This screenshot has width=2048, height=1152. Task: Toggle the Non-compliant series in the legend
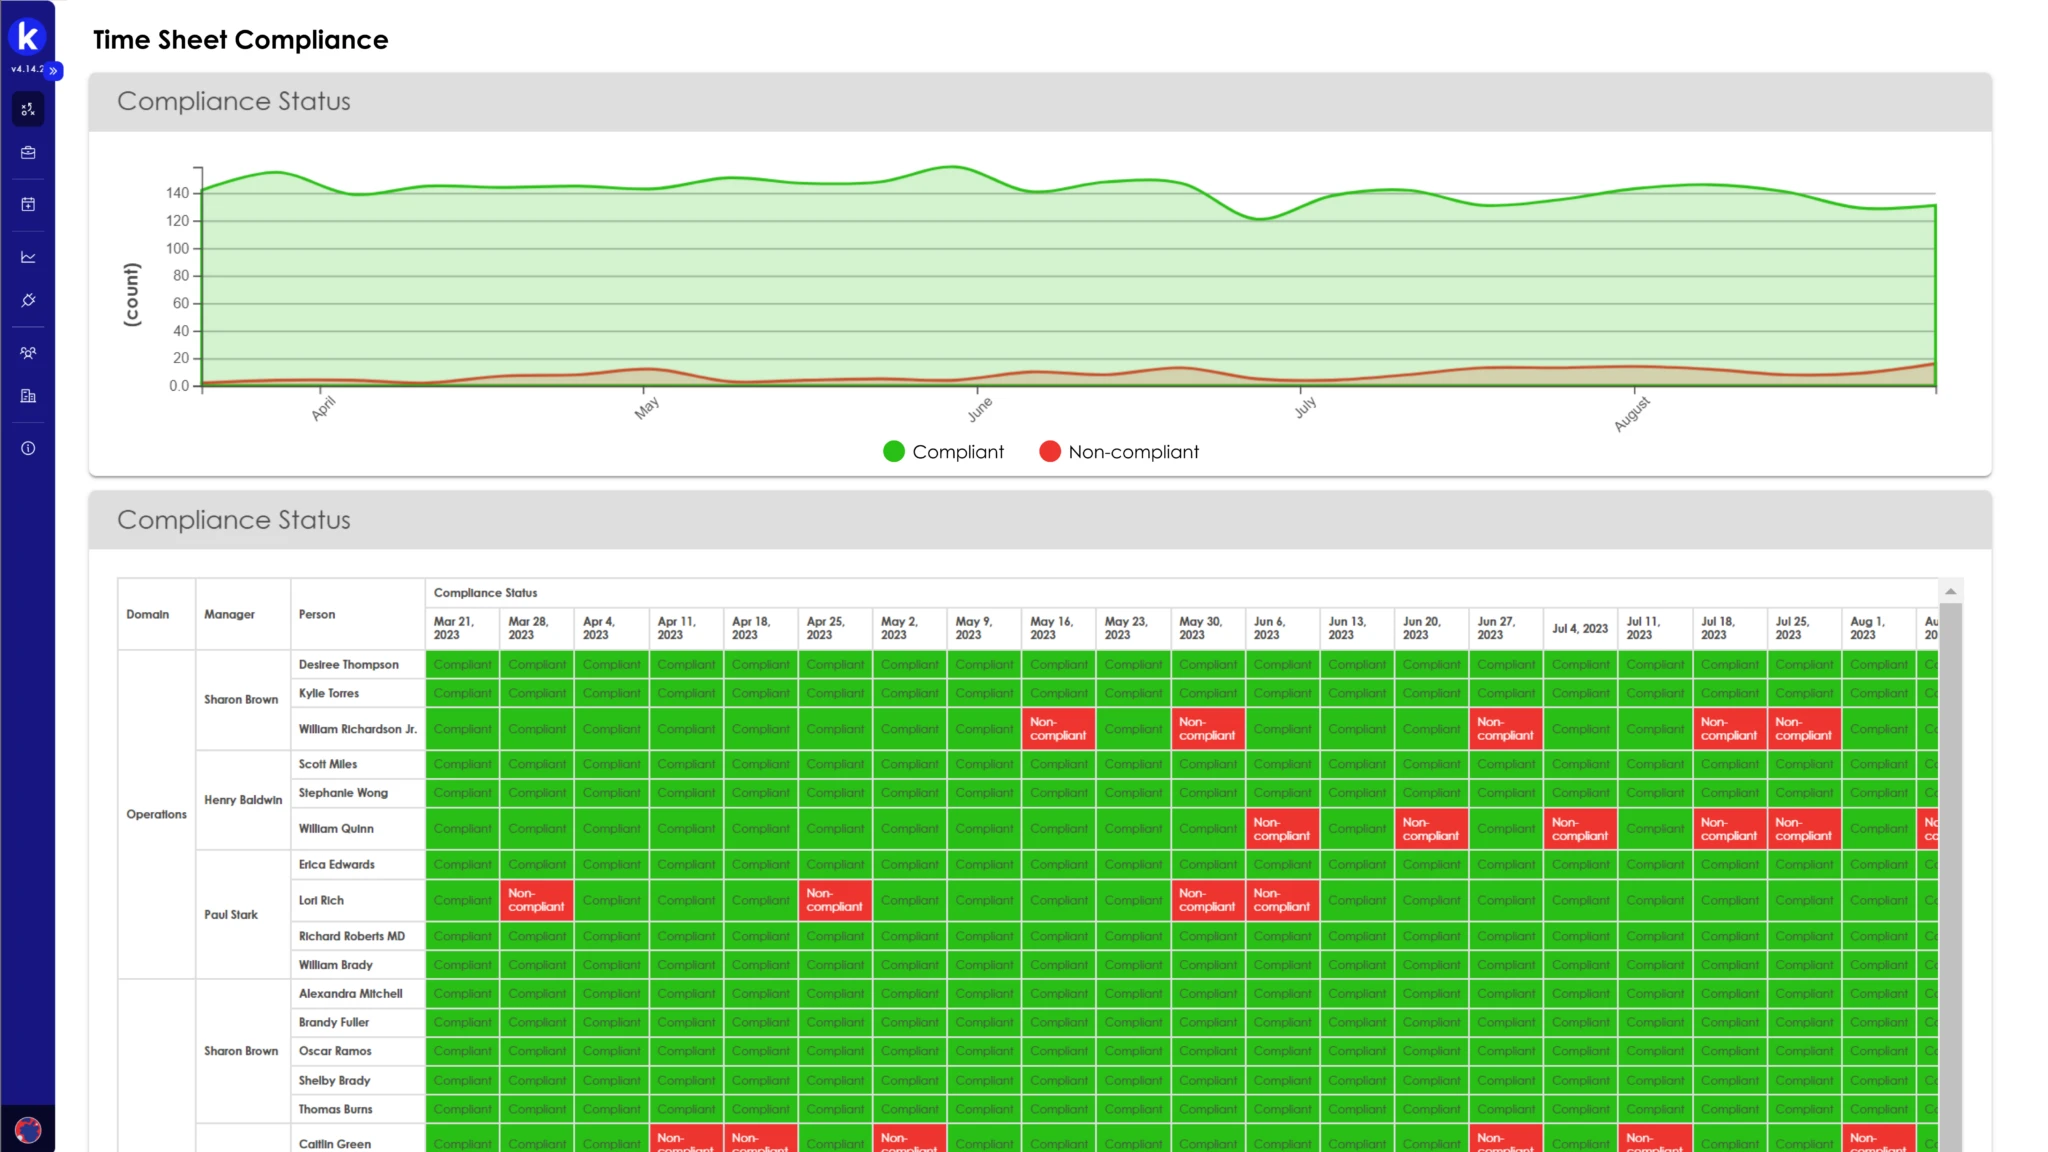point(1118,452)
